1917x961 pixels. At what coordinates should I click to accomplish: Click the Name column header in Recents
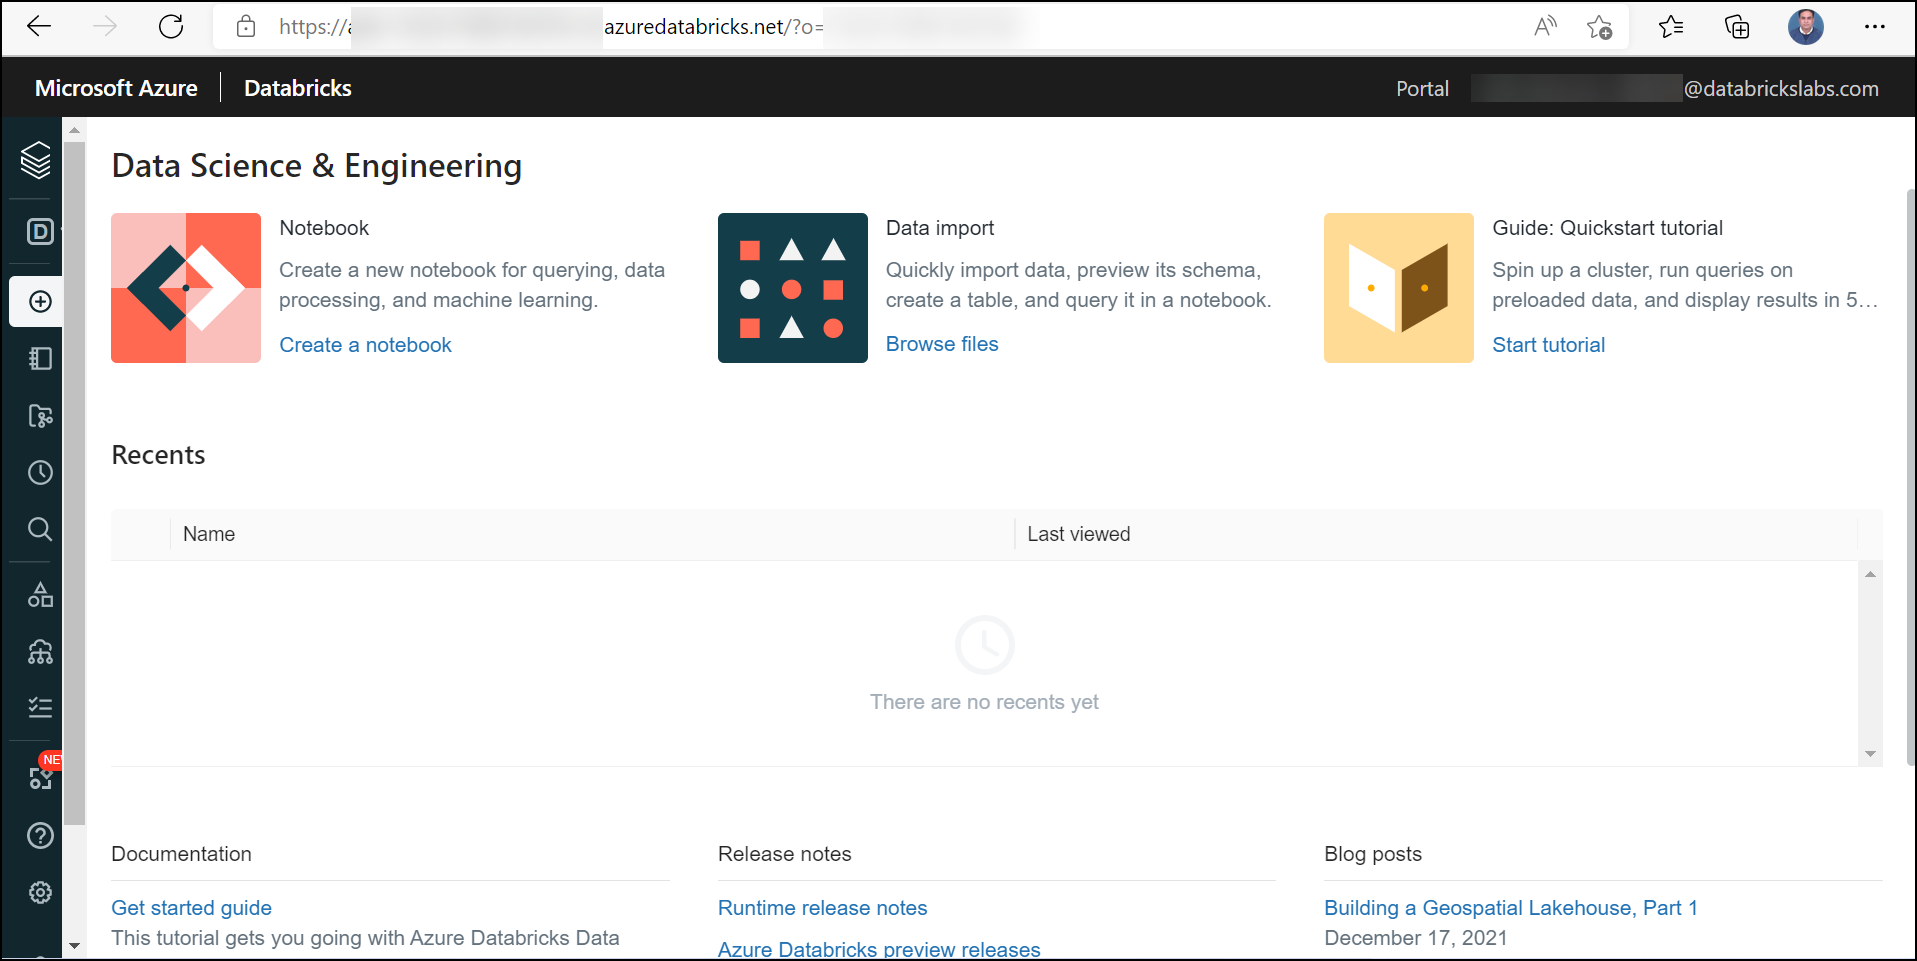[x=209, y=534]
